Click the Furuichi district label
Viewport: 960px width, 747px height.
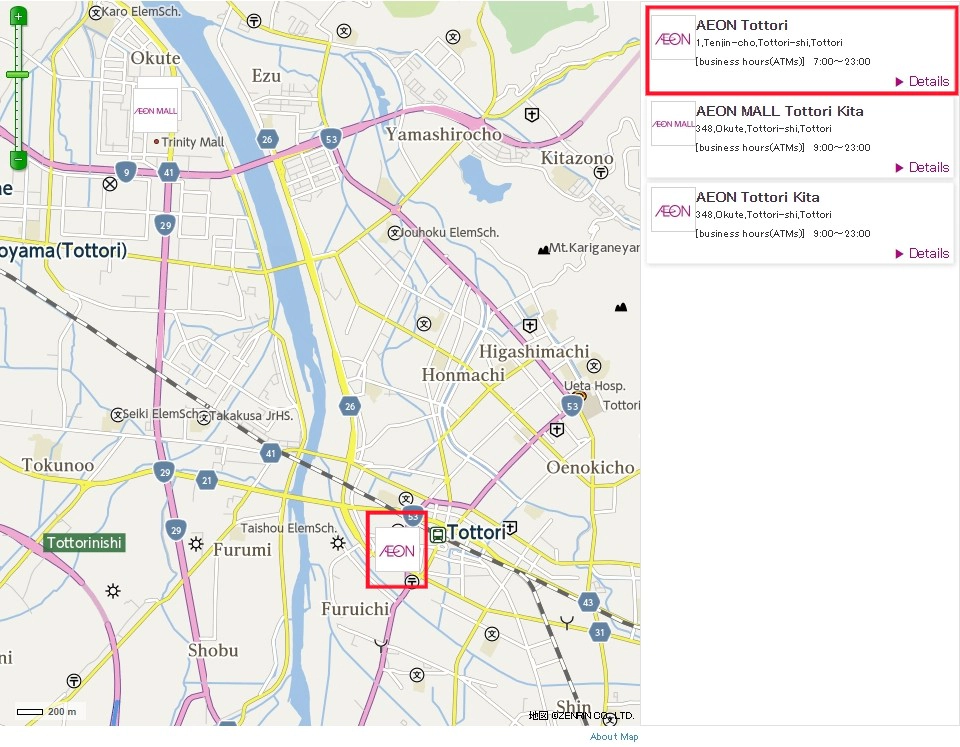coord(355,609)
